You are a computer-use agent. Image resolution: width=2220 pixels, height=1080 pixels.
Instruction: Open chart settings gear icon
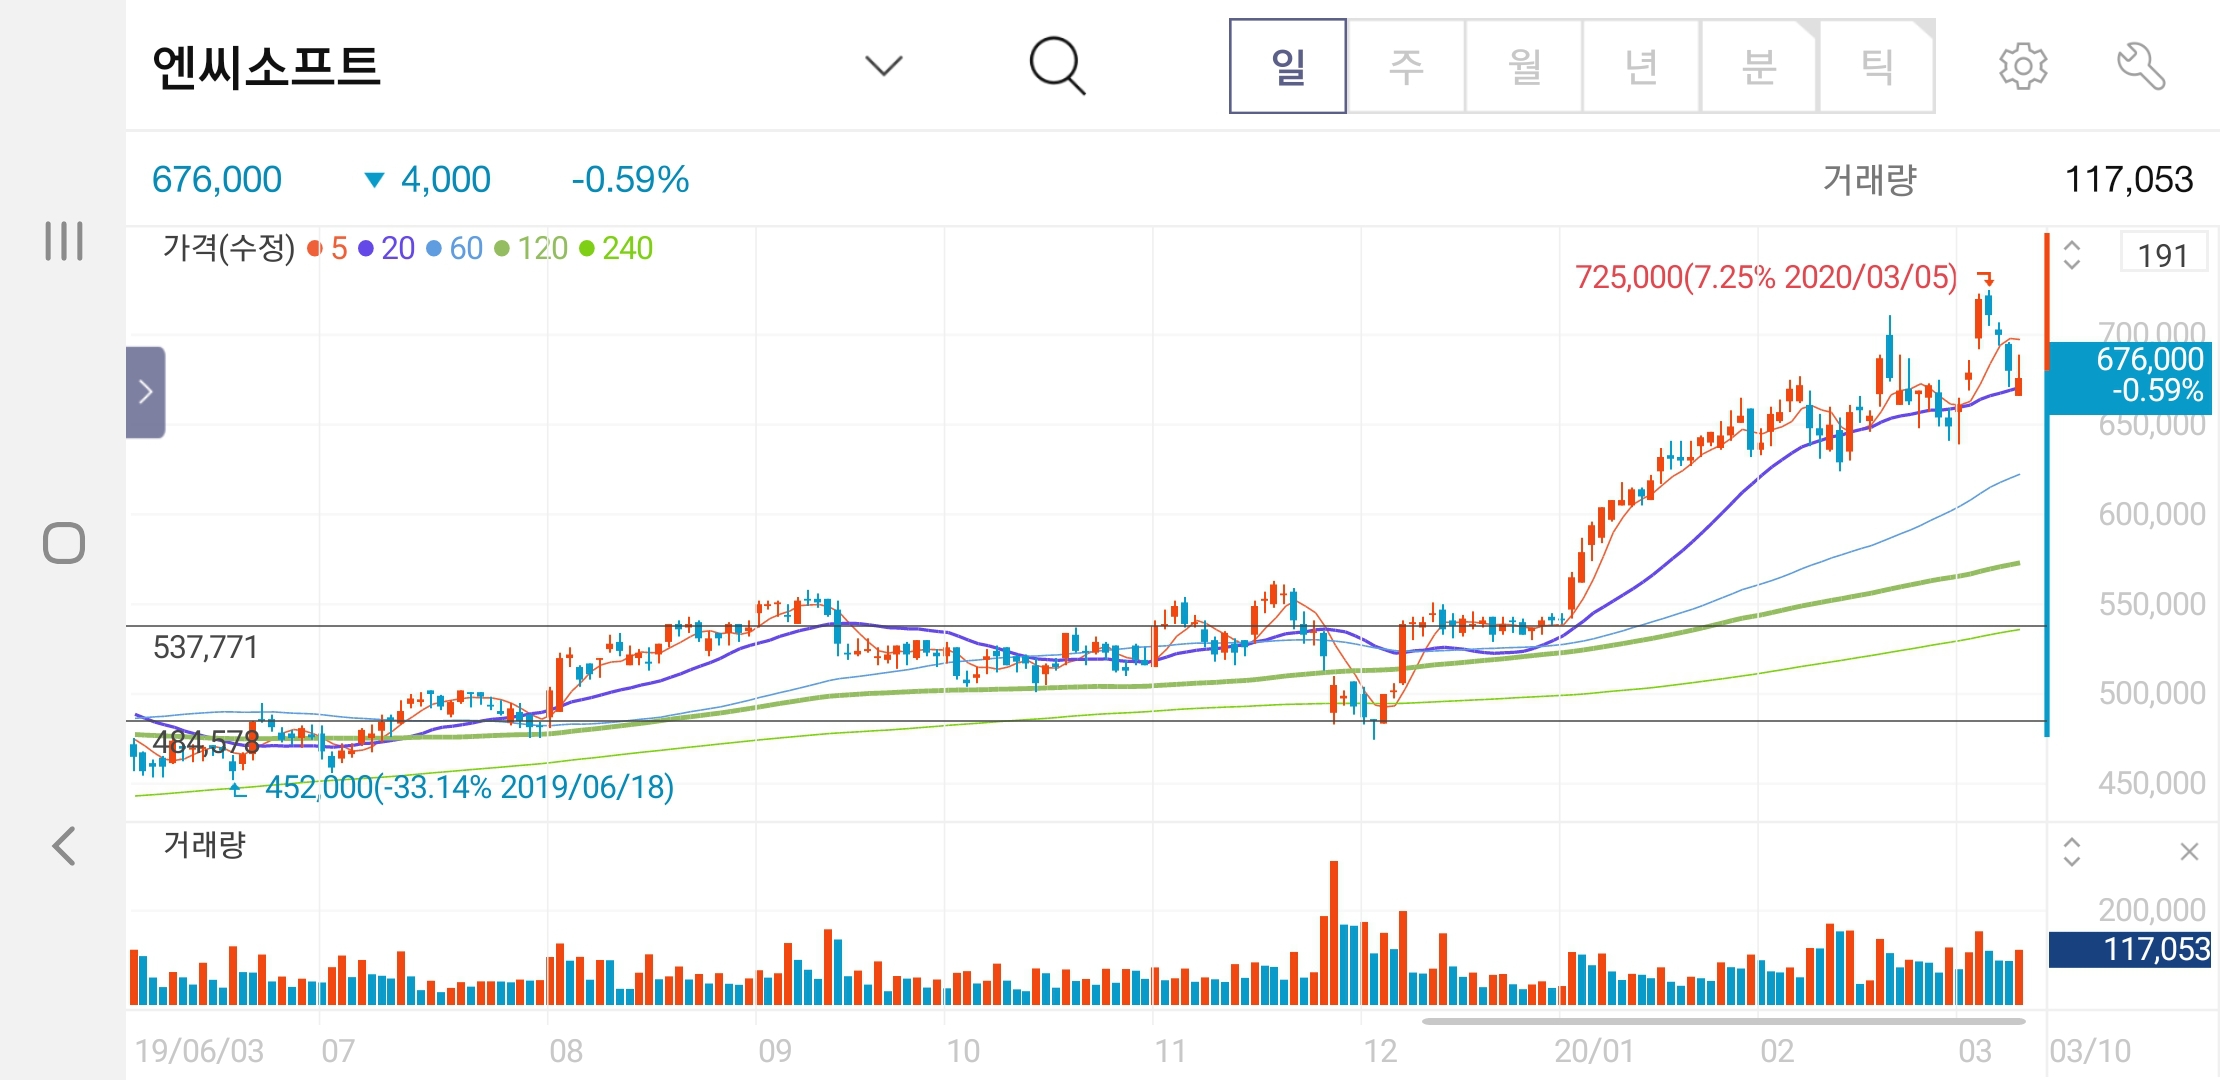coord(2023,67)
